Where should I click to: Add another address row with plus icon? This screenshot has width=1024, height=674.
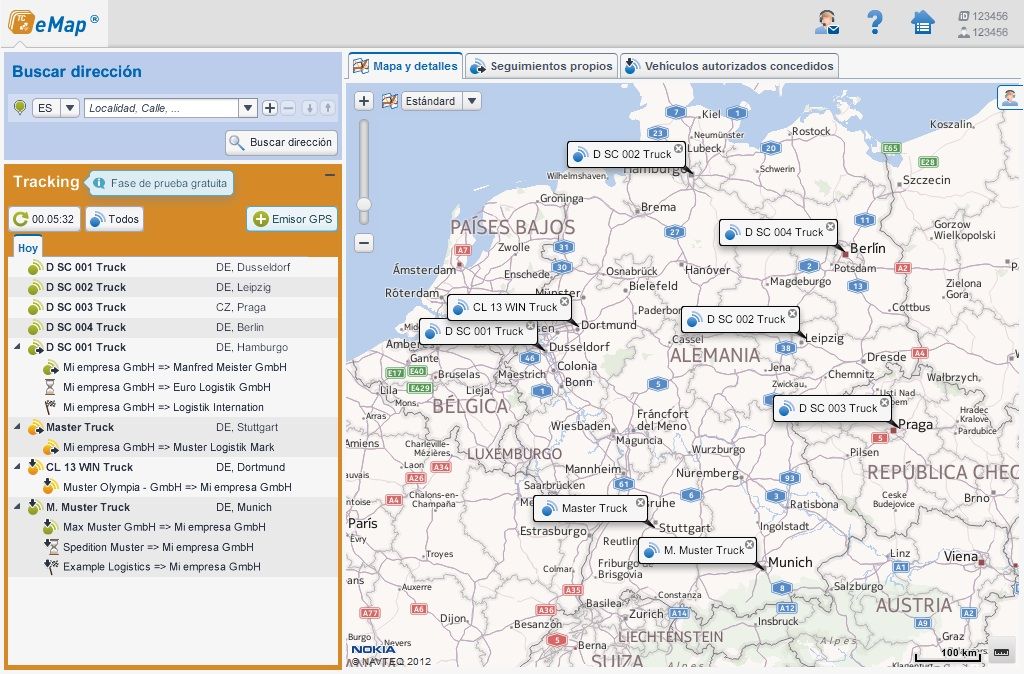(270, 108)
